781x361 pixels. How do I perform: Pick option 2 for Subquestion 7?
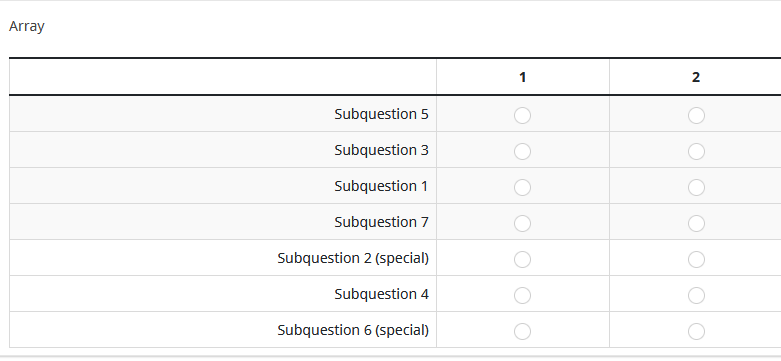tap(696, 224)
